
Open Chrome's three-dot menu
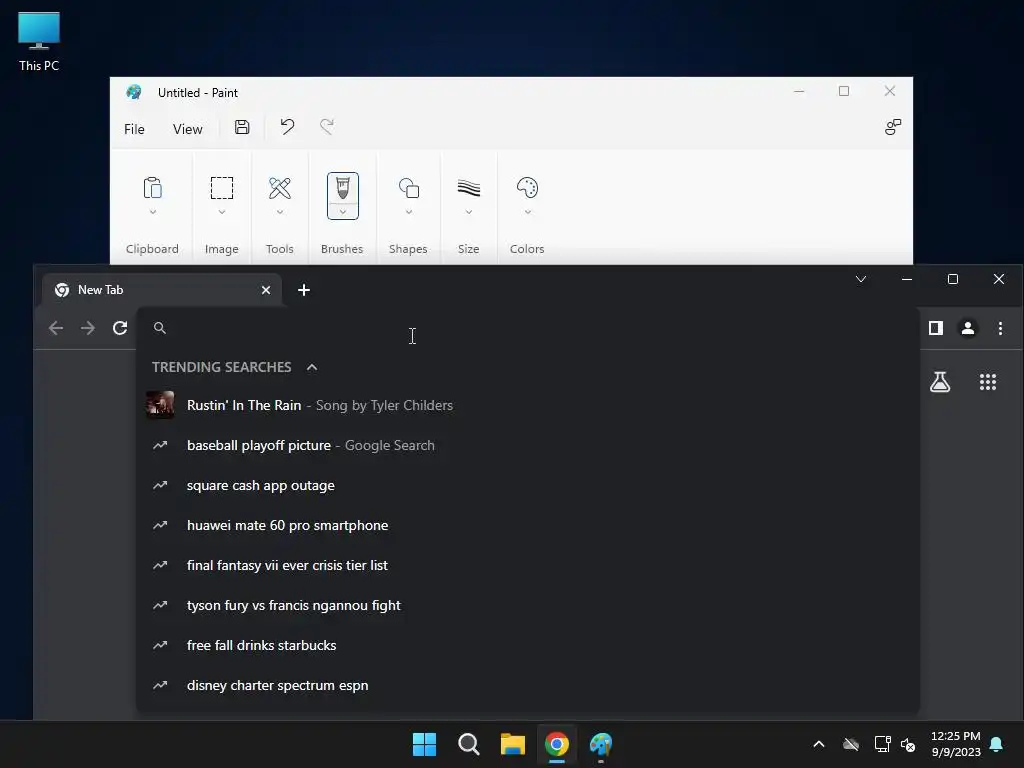(x=1000, y=328)
